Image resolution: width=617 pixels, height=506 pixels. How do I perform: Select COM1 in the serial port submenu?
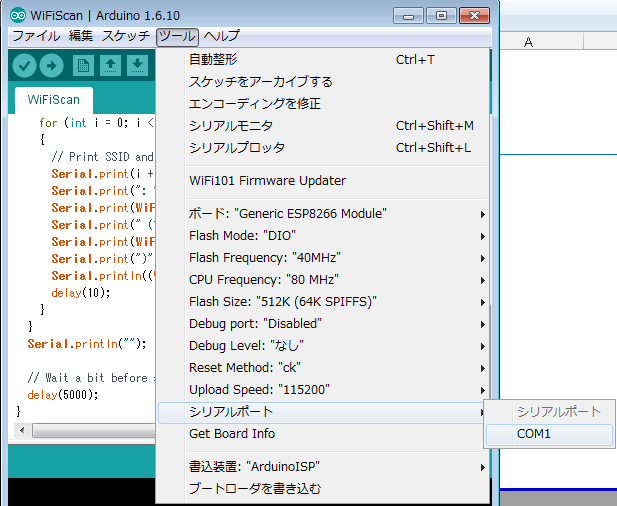point(549,434)
